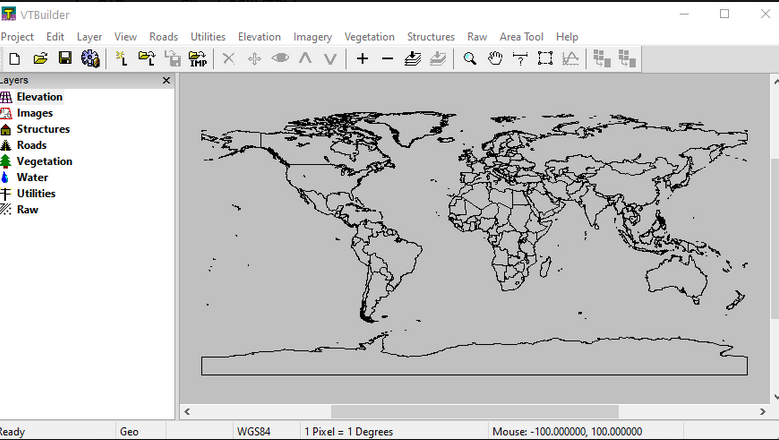Screen dimensions: 779x440
Task: Activate the Pan hand tool
Action: click(x=495, y=59)
